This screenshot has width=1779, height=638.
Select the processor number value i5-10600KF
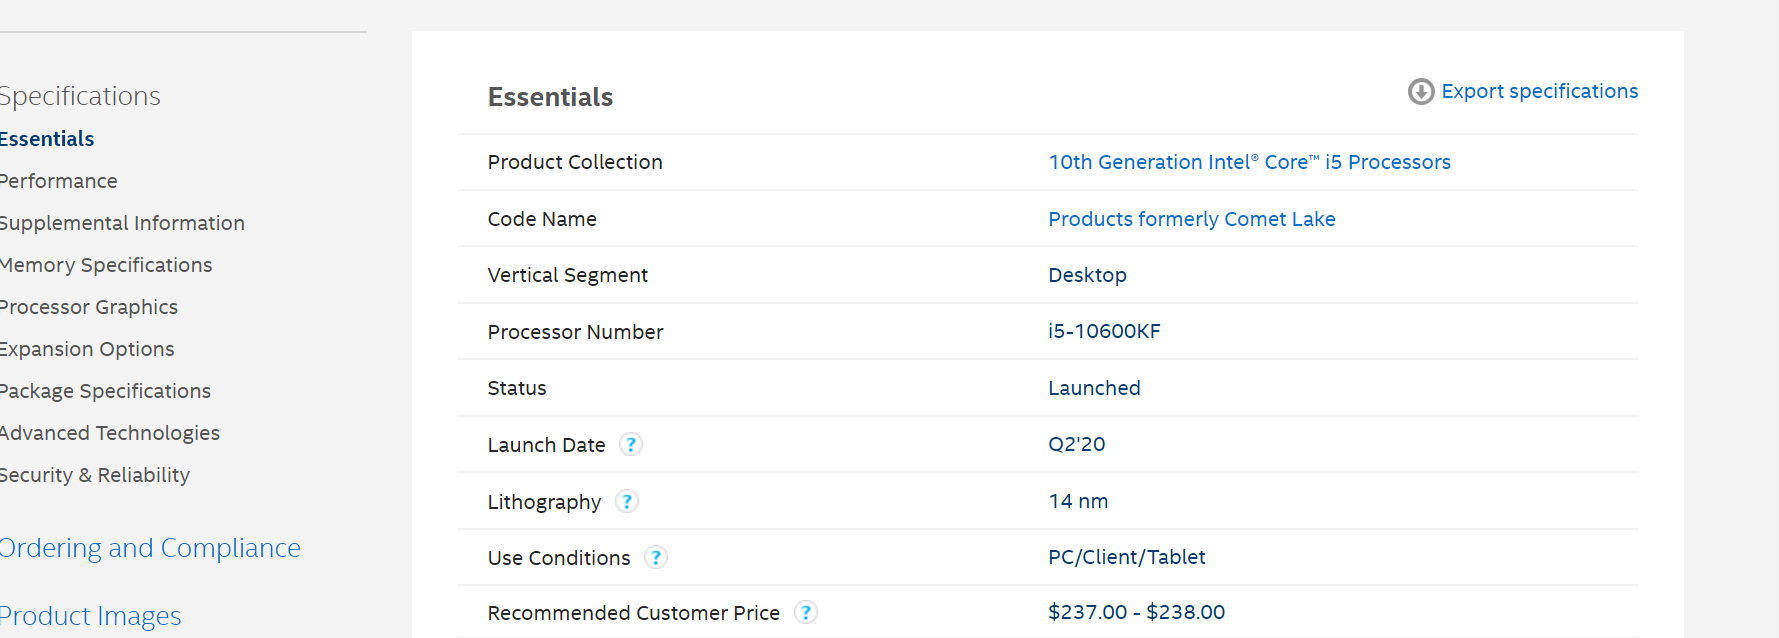click(1104, 331)
